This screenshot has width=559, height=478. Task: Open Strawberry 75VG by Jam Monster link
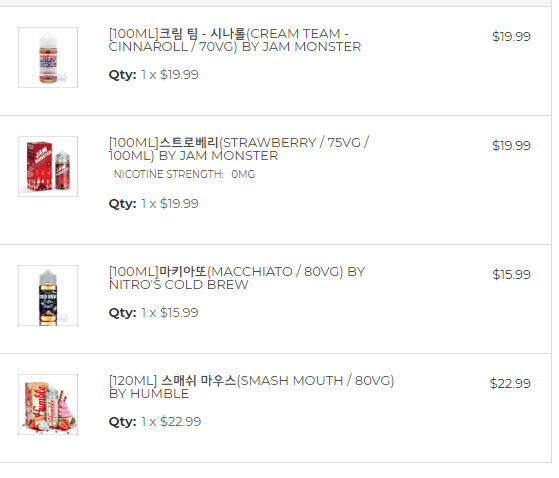pos(239,149)
